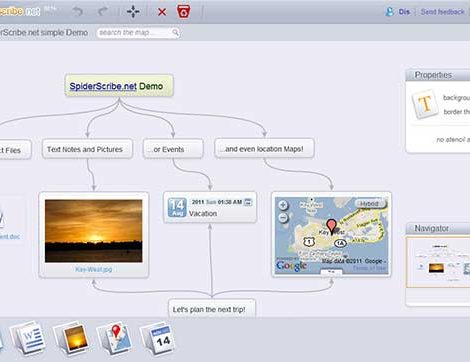
Task: Click the Navigator minimap thumbnail
Action: pos(438,262)
